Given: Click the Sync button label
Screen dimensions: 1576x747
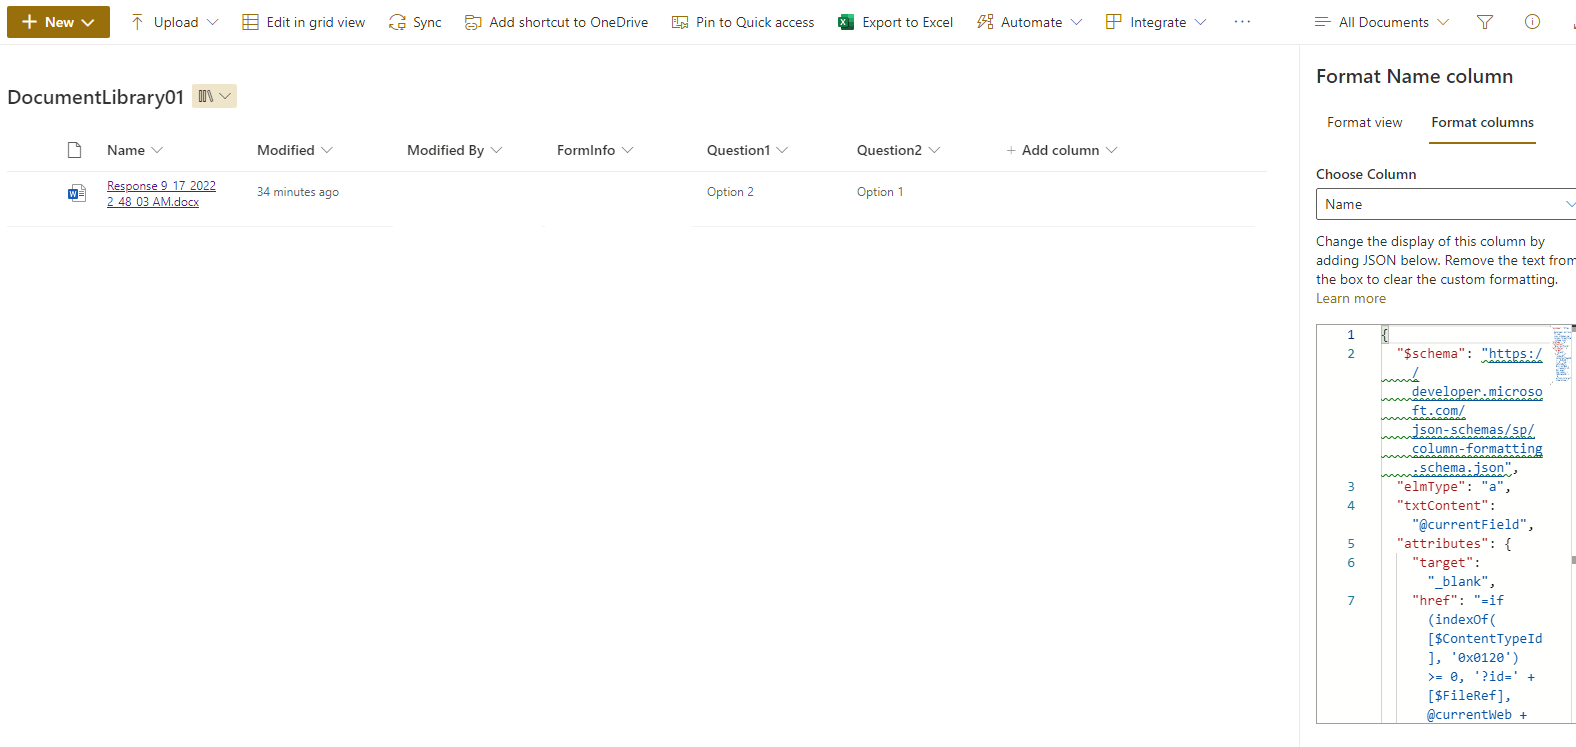Looking at the screenshot, I should [427, 22].
